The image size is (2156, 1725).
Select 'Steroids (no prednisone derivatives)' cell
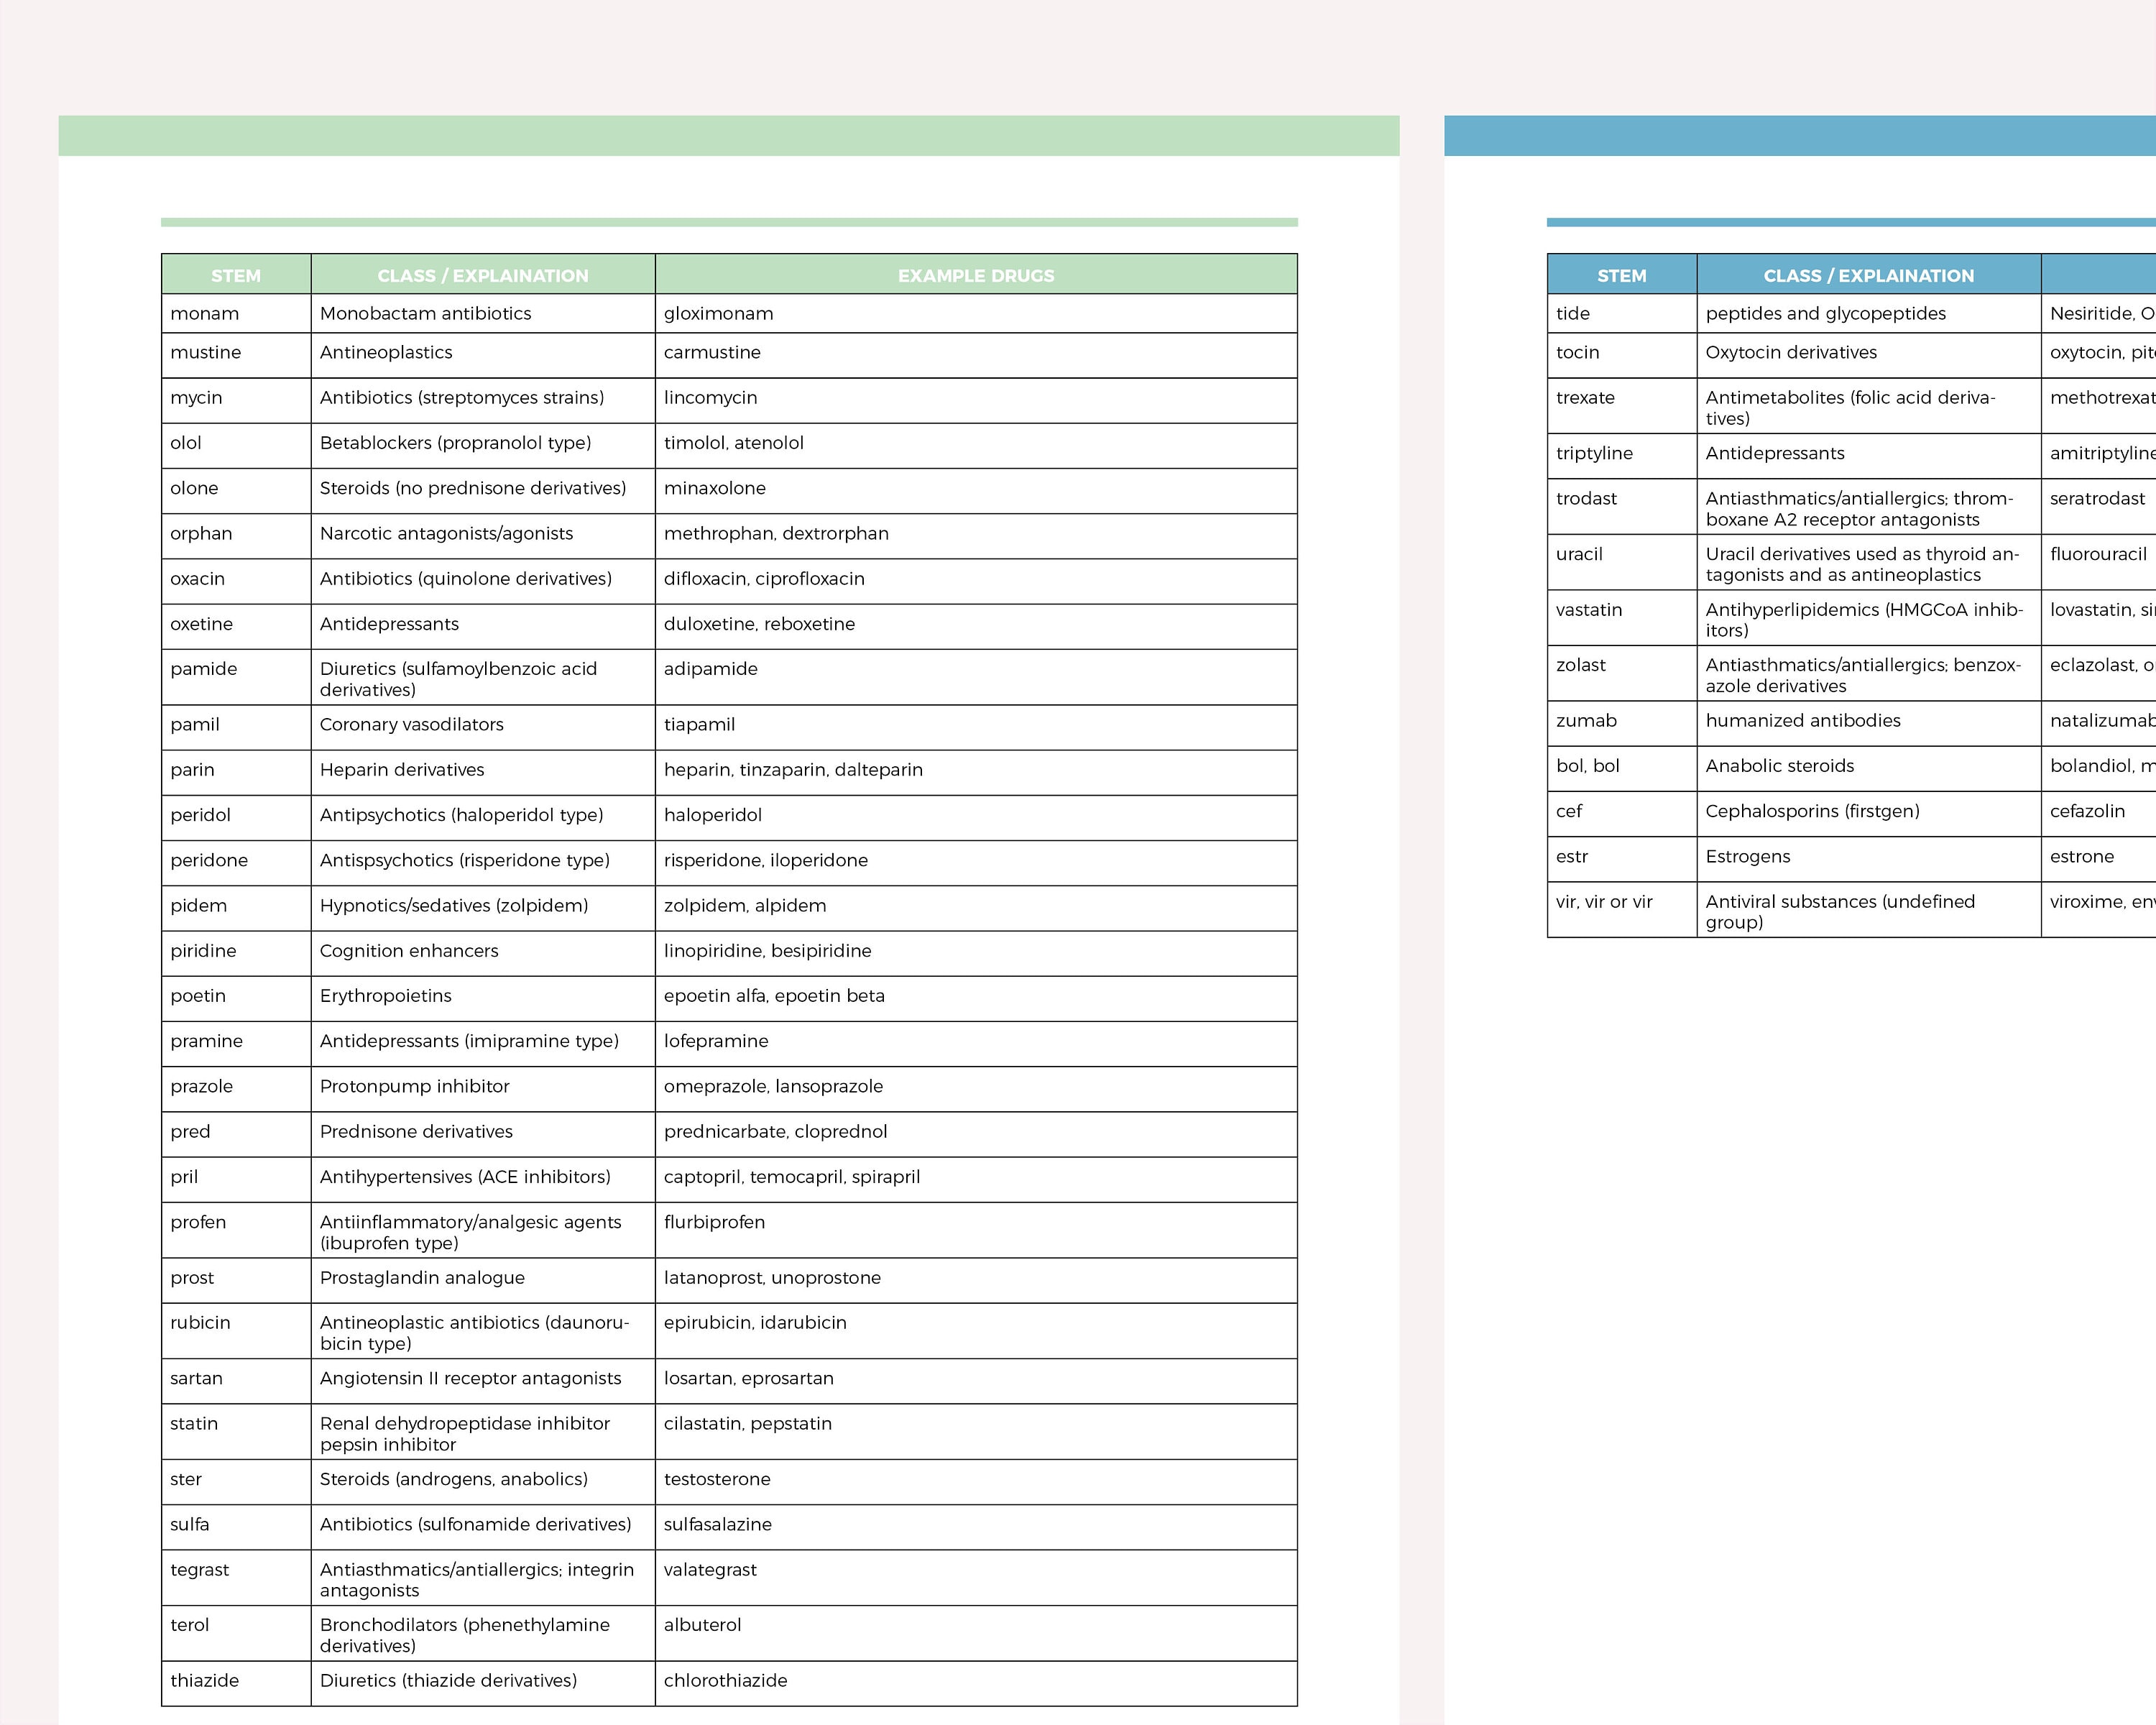click(483, 491)
